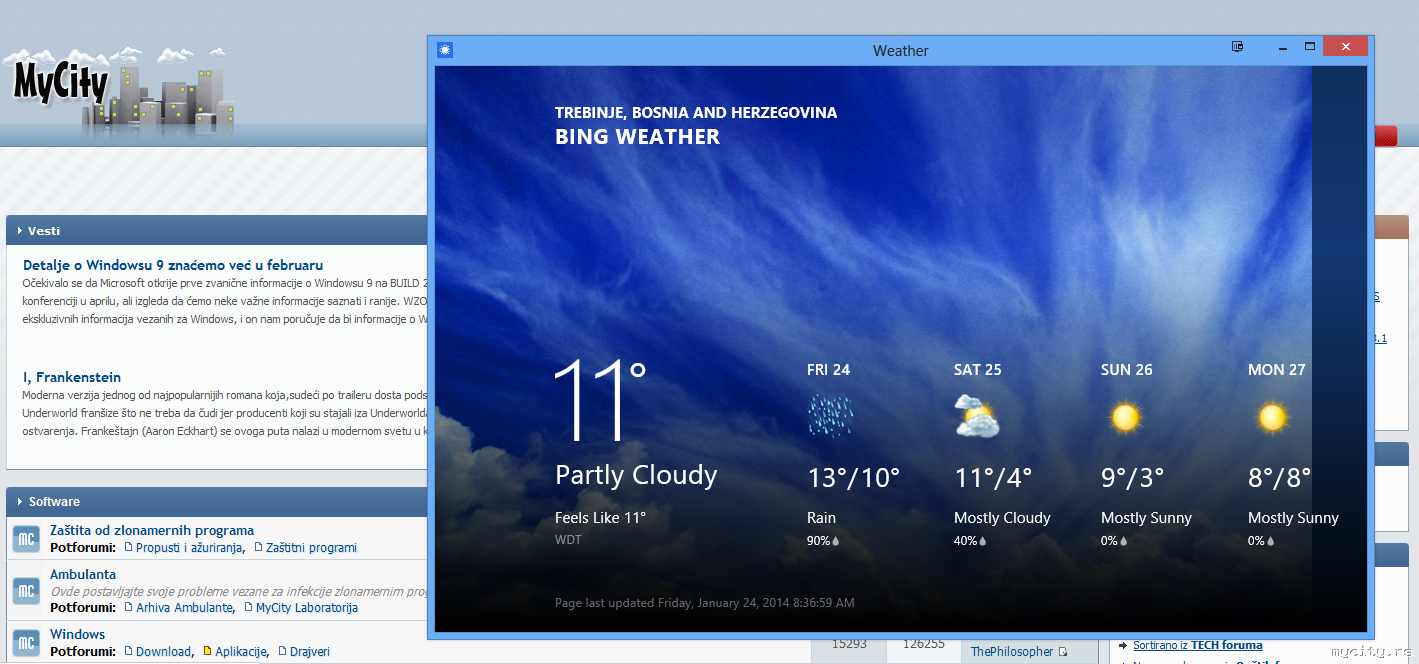
Task: Click the MC forum icon beside Windows
Action: [26, 642]
